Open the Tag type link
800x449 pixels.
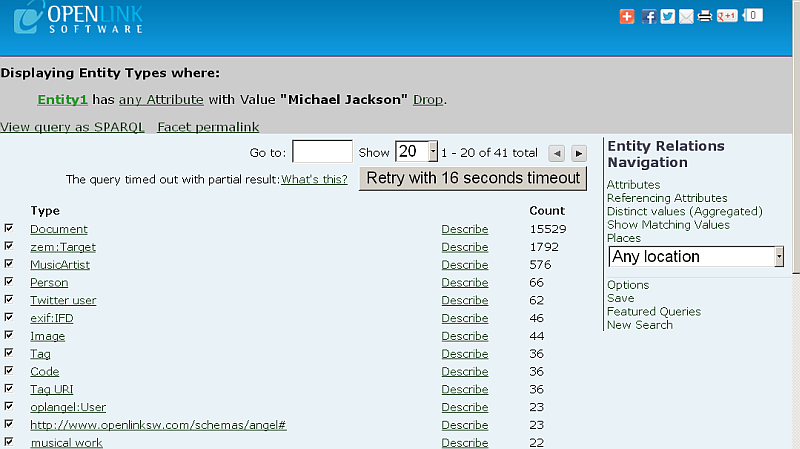(x=40, y=354)
